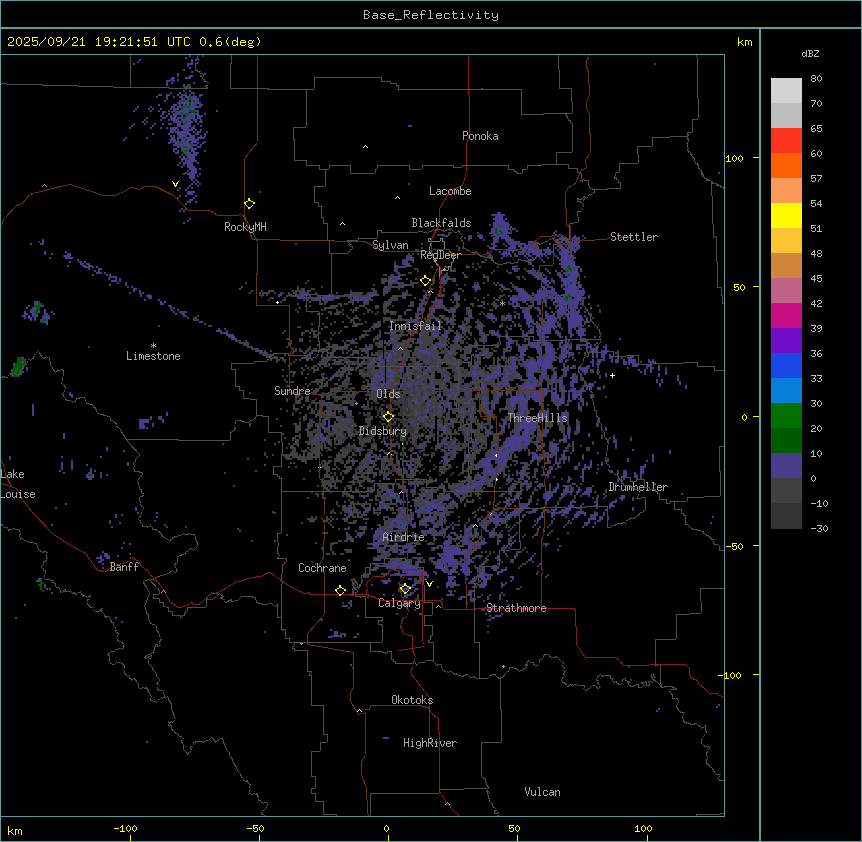Click the yellow diamond marker above Didsbury
This screenshot has height=842, width=862.
tap(388, 416)
